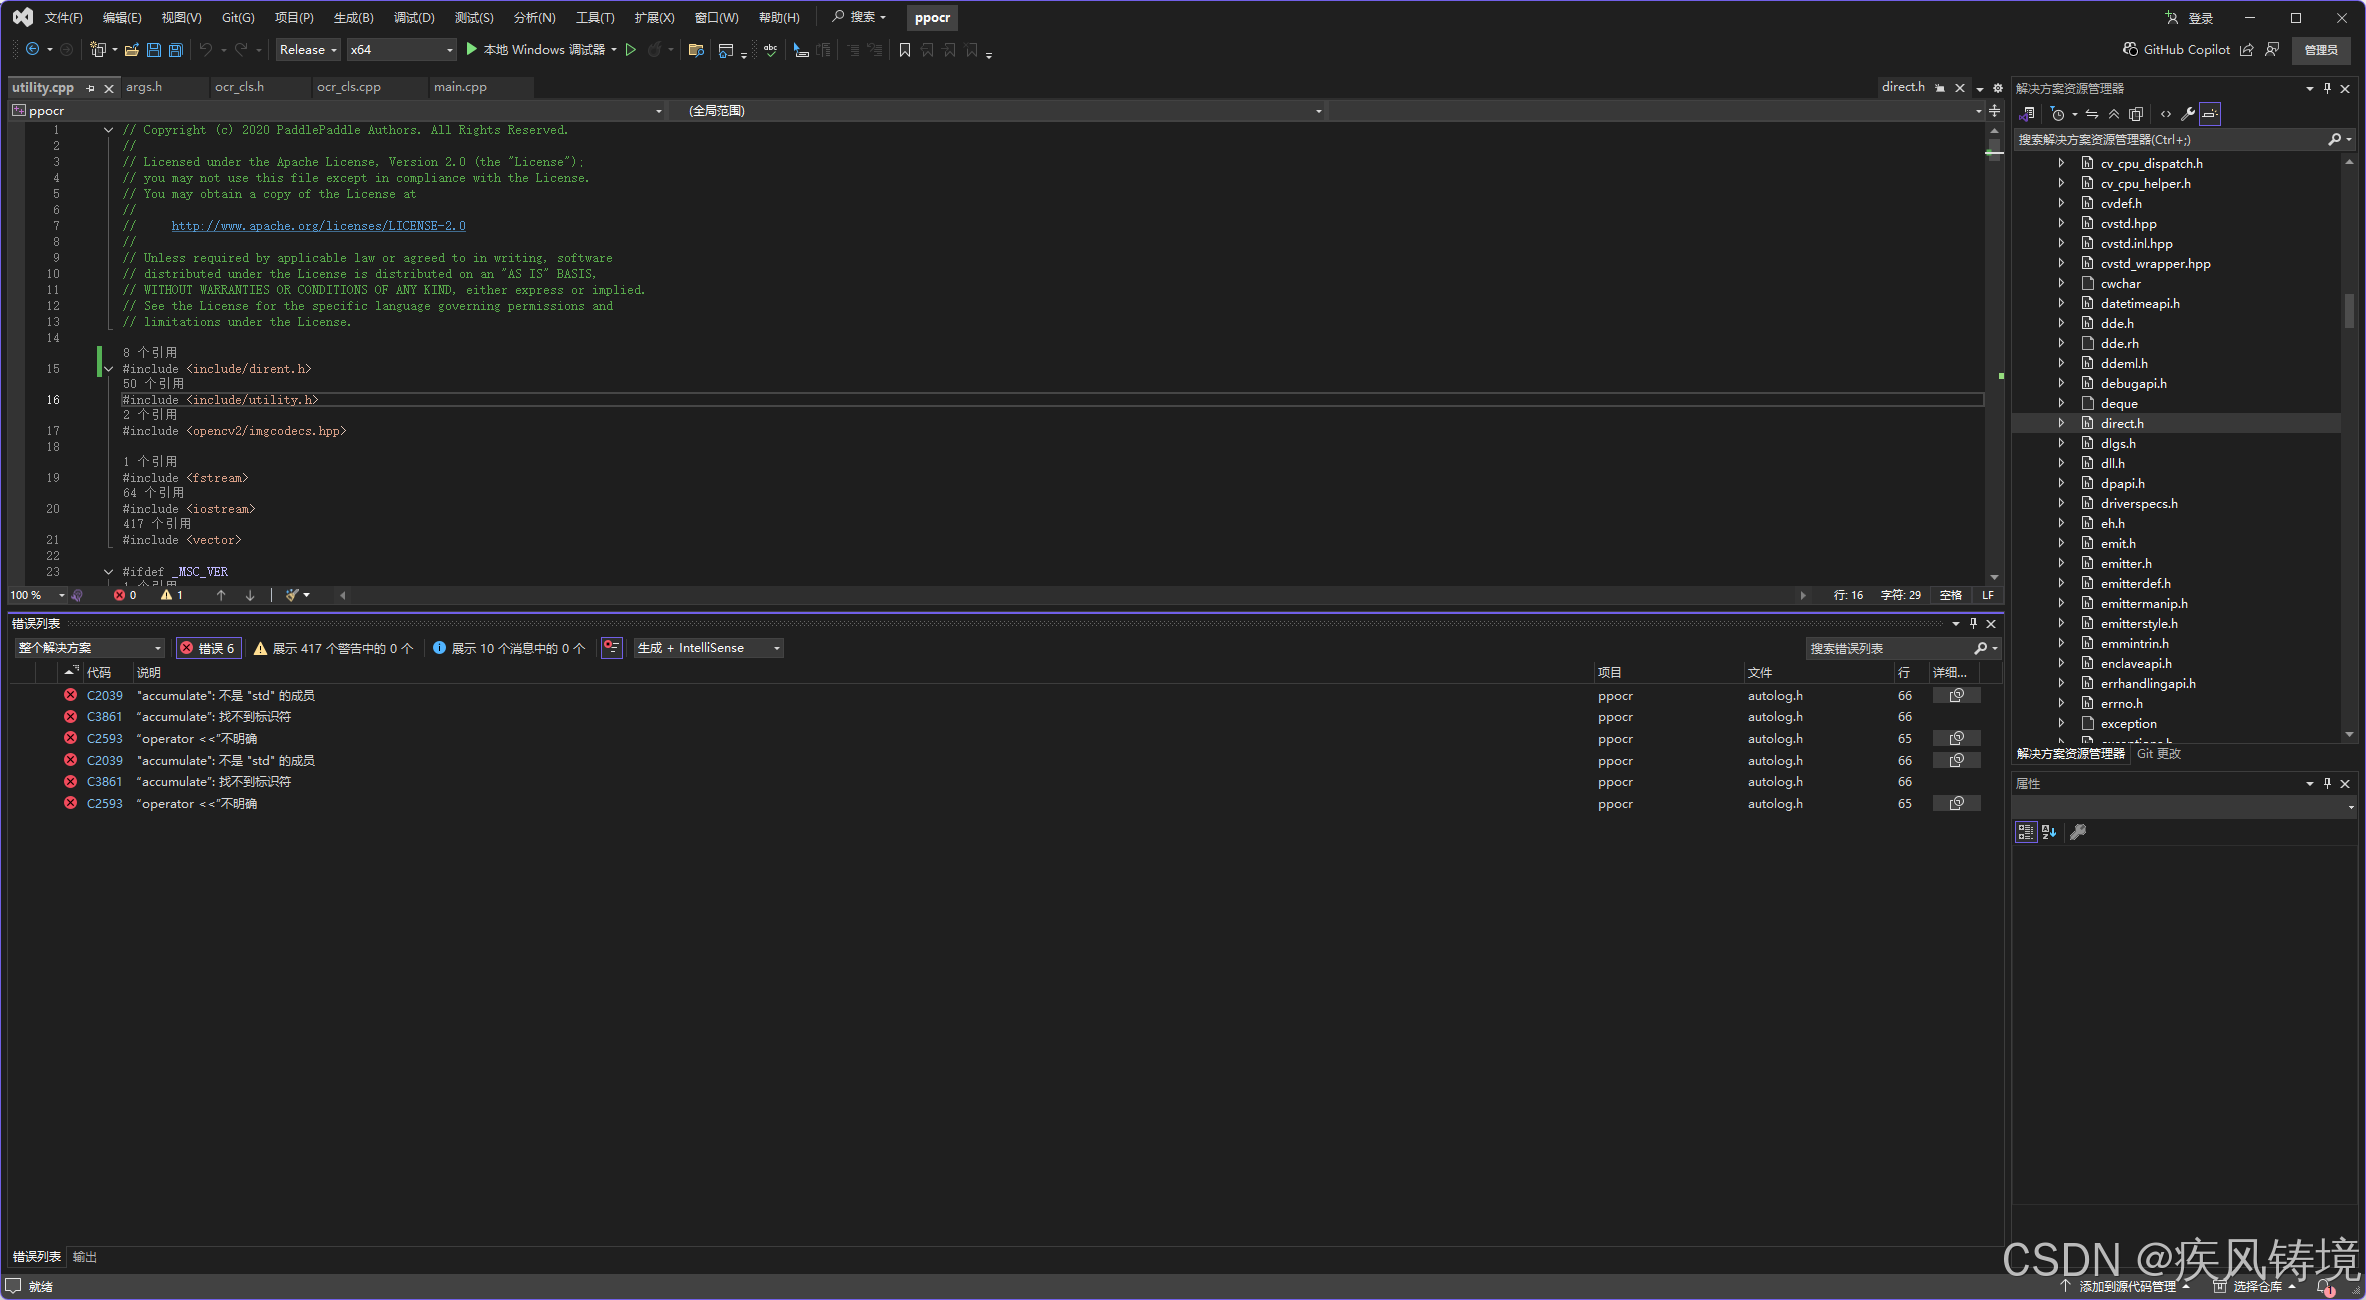Screen dimensions: 2366x1300
Task: Expand the direct.h tree node
Action: point(2061,423)
